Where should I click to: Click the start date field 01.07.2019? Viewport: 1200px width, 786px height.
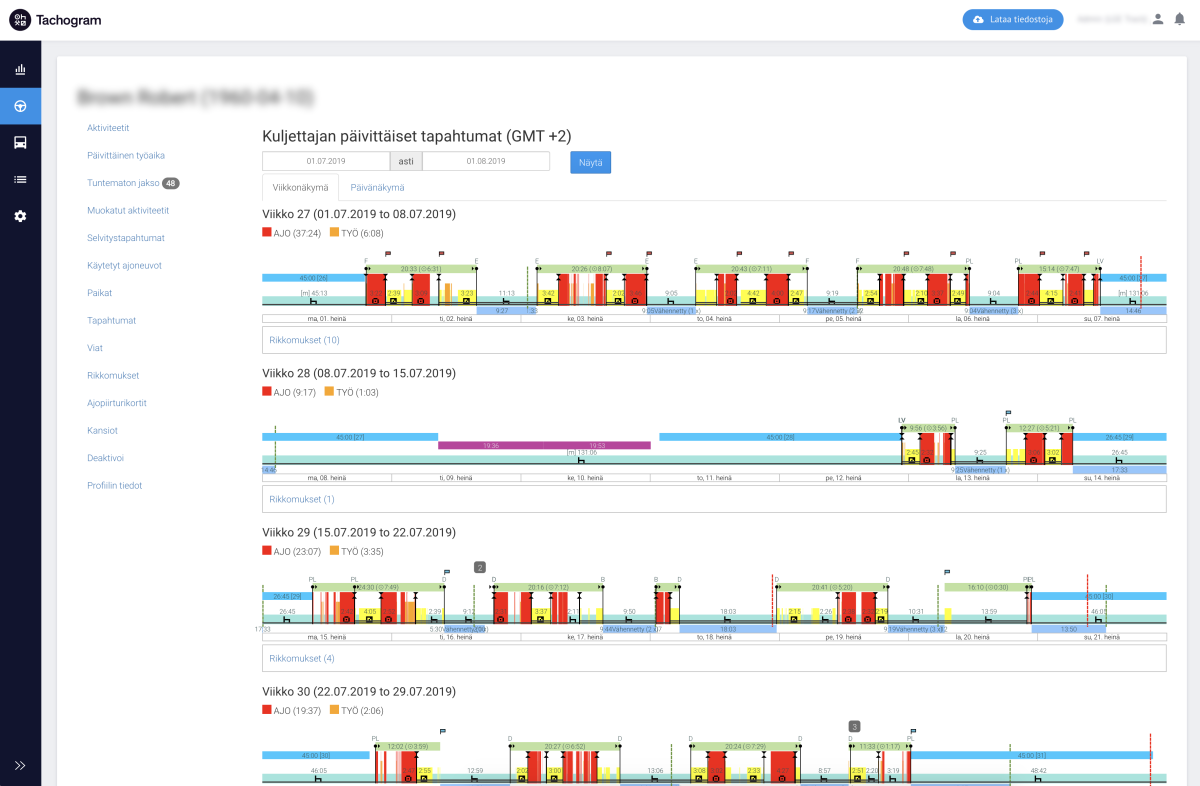pyautogui.click(x=326, y=161)
